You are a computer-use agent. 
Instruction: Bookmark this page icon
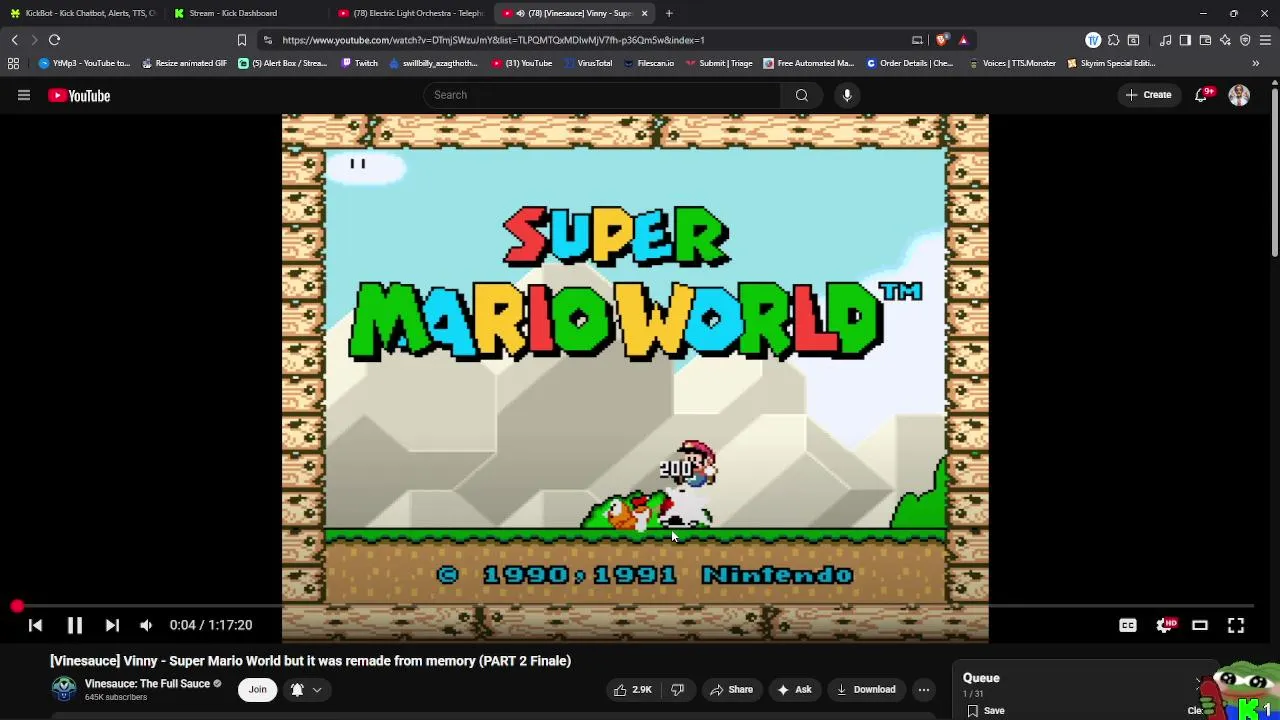[x=241, y=40]
